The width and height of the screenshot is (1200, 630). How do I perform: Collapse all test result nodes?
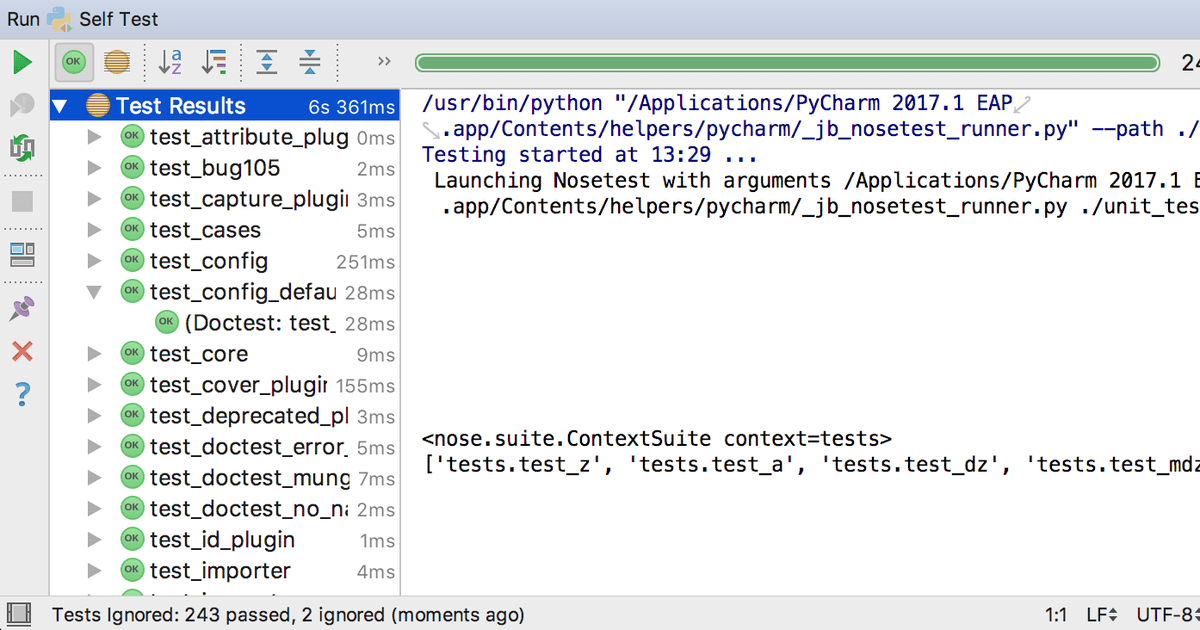pos(310,62)
